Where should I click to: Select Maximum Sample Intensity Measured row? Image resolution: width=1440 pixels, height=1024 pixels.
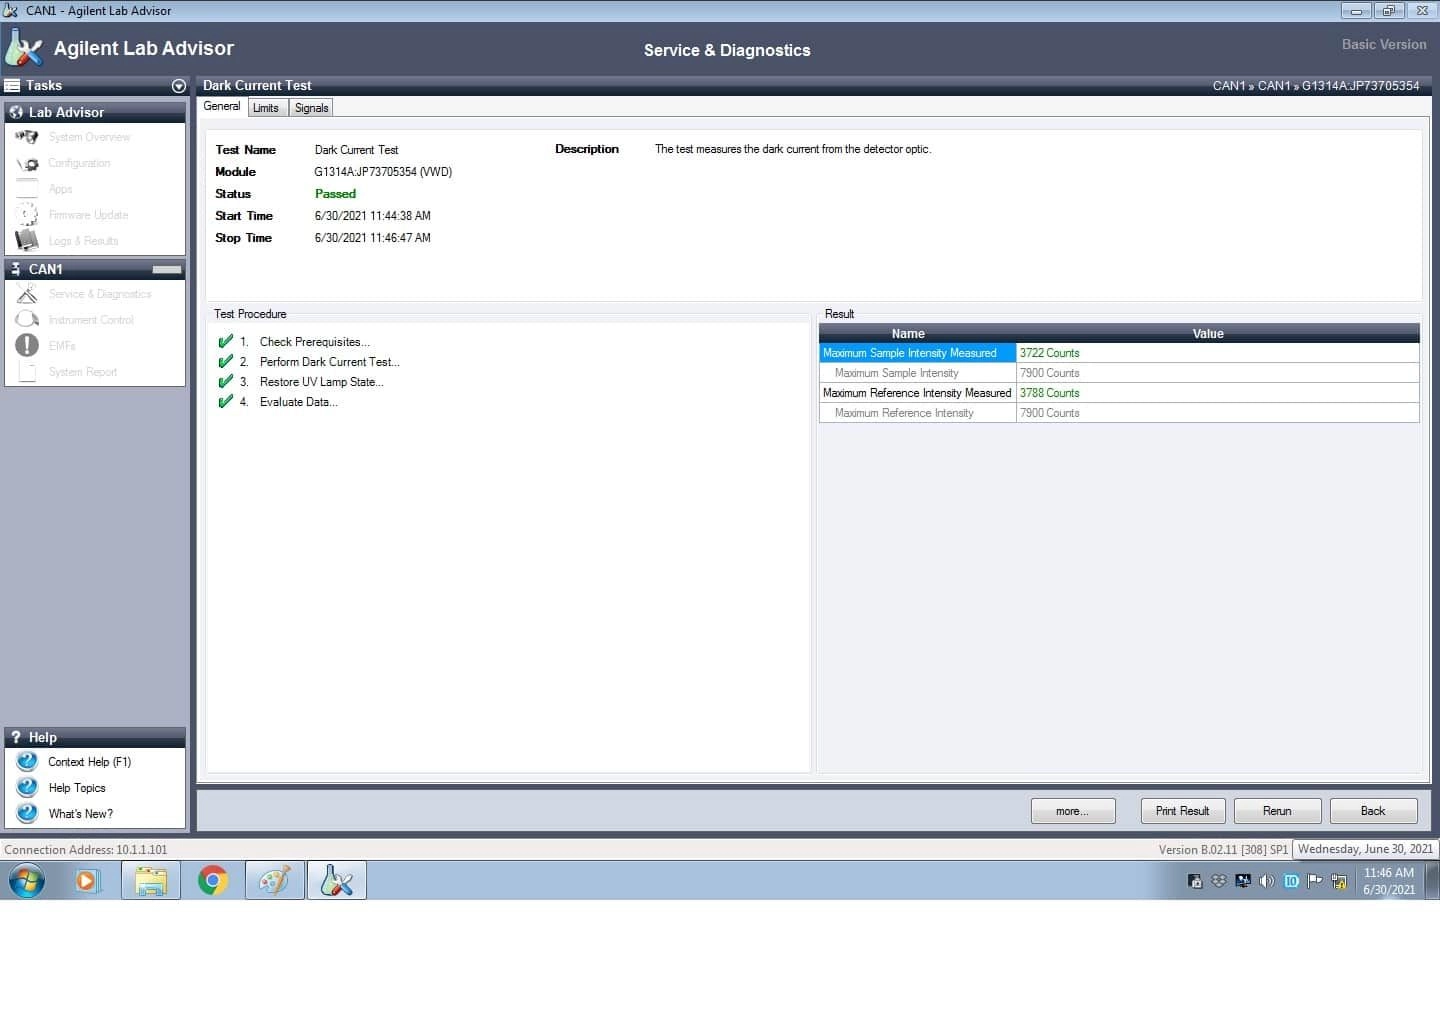(x=1119, y=353)
